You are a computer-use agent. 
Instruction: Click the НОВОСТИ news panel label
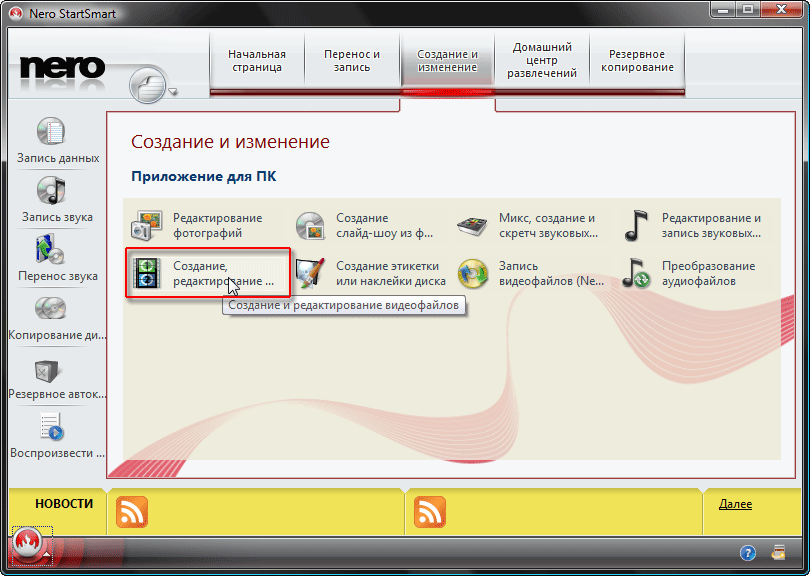[x=64, y=504]
